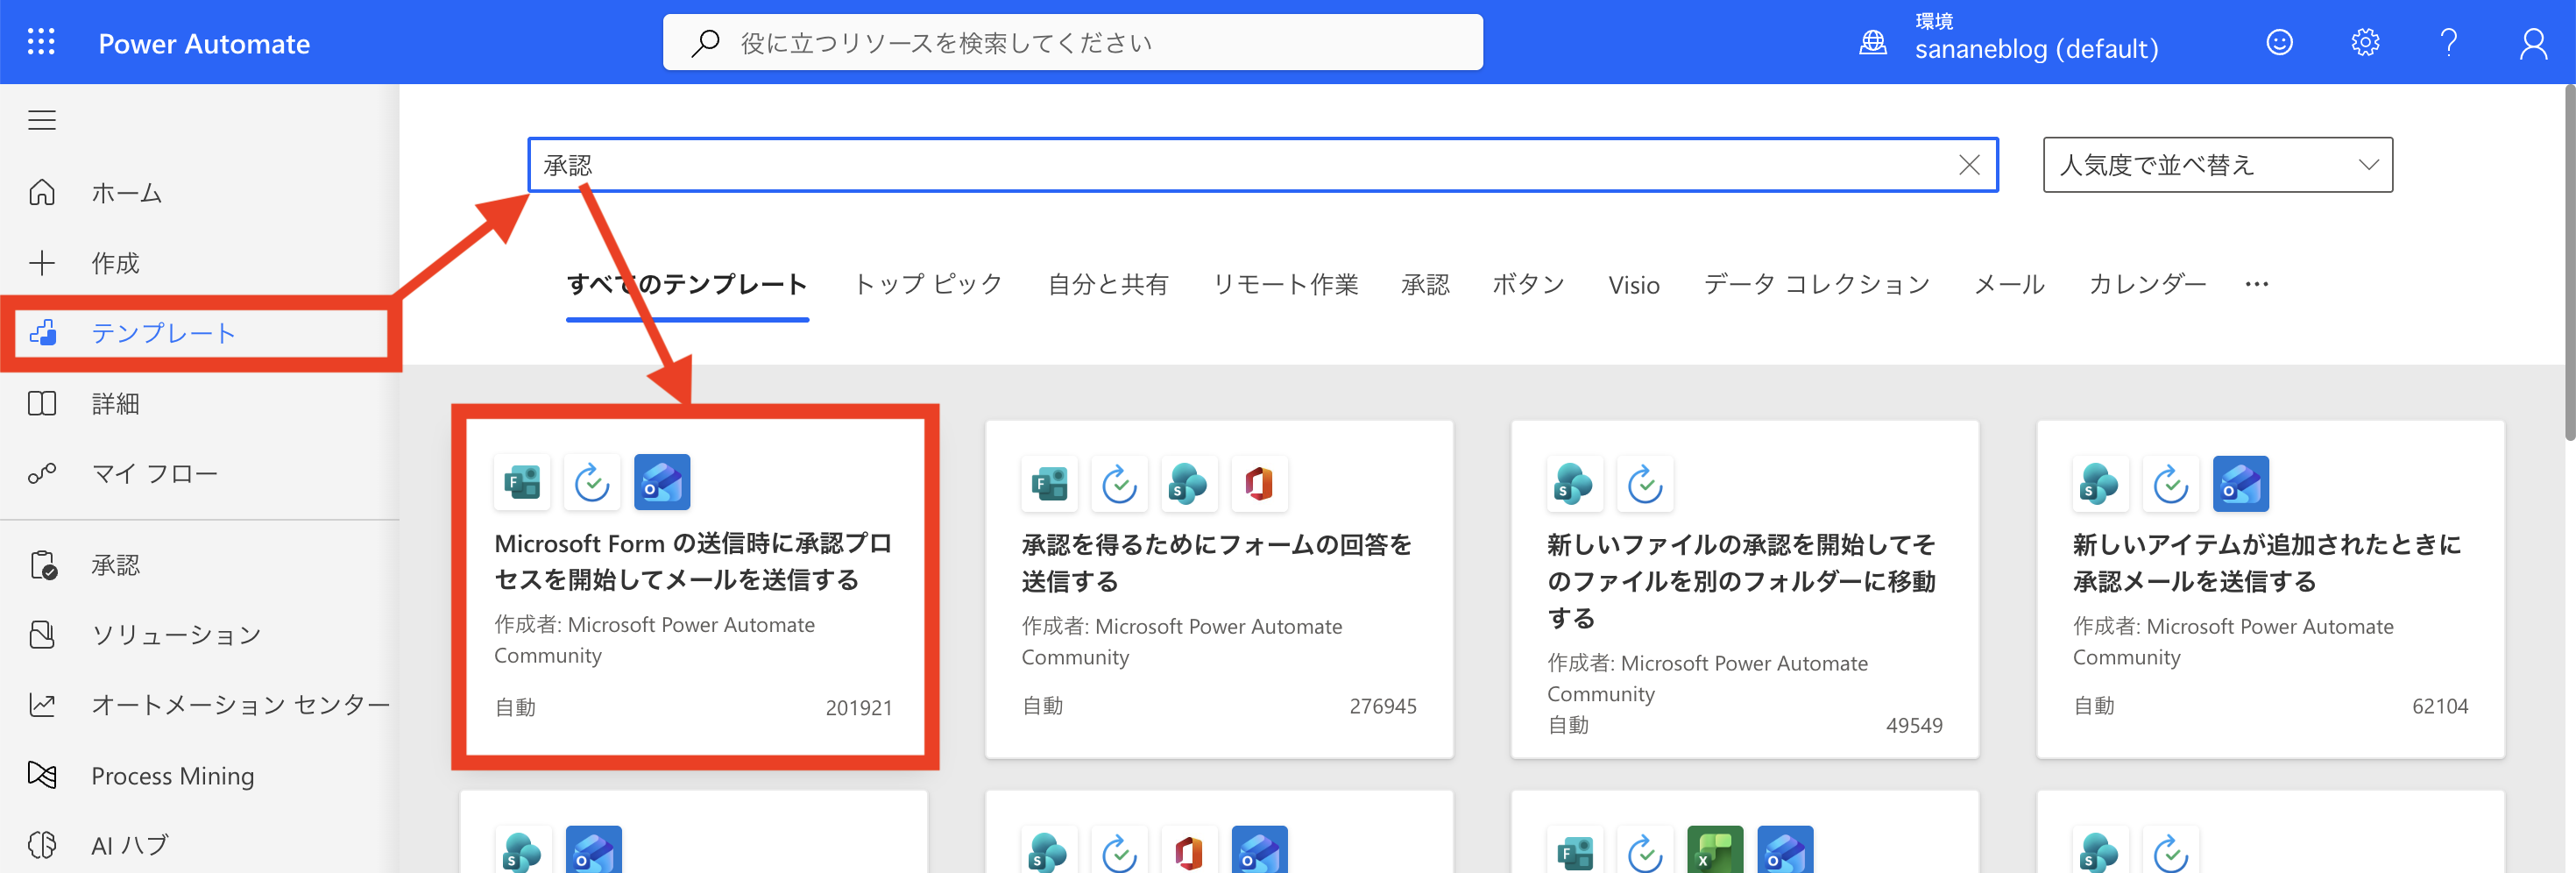Click the Power Automate title link
The image size is (2576, 873).
tap(204, 43)
